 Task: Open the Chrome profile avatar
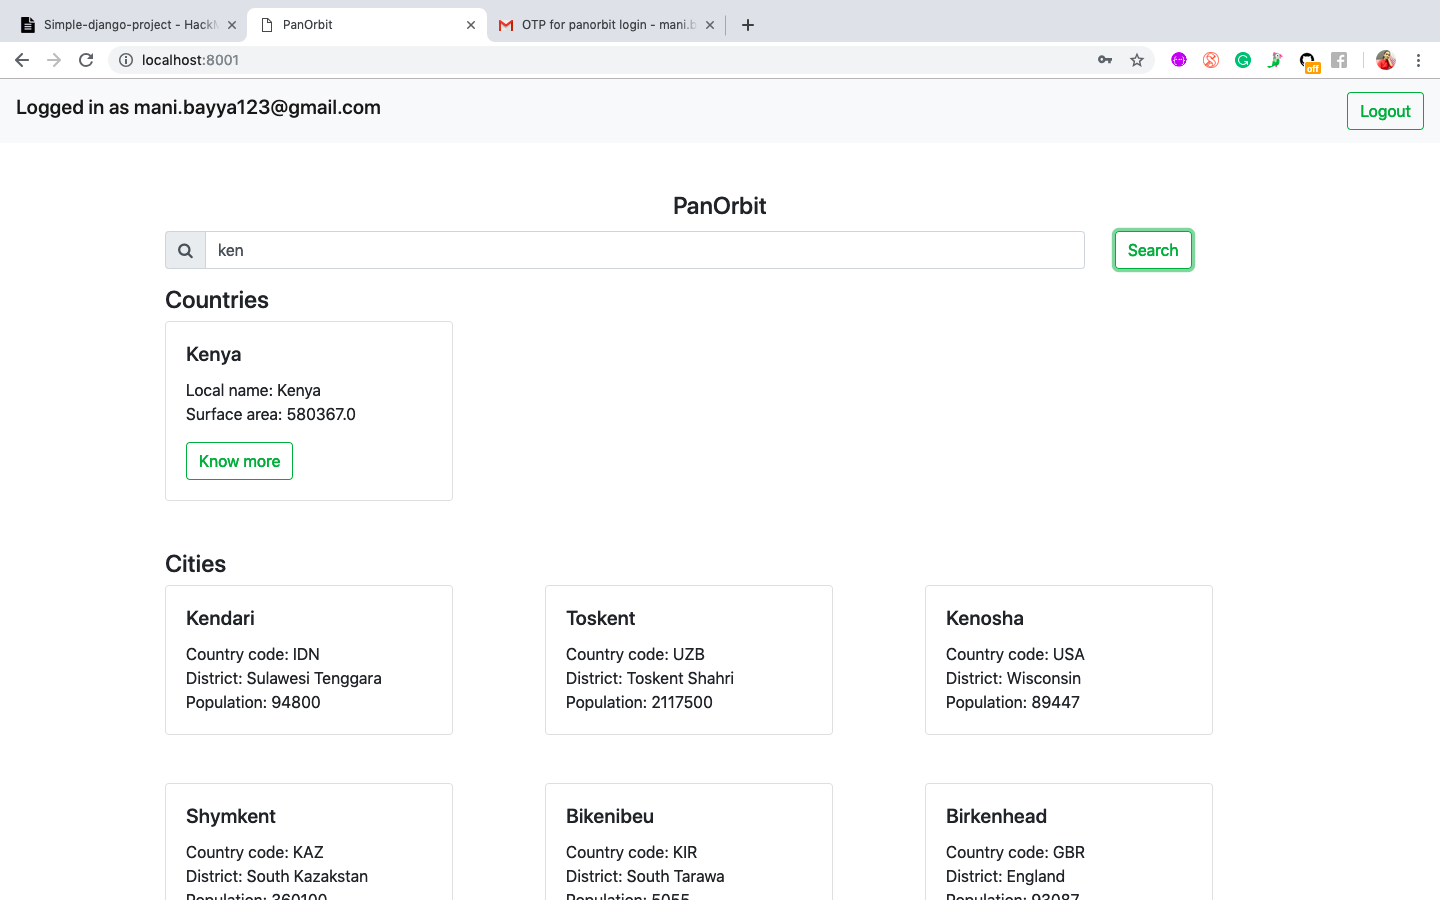pyautogui.click(x=1385, y=60)
